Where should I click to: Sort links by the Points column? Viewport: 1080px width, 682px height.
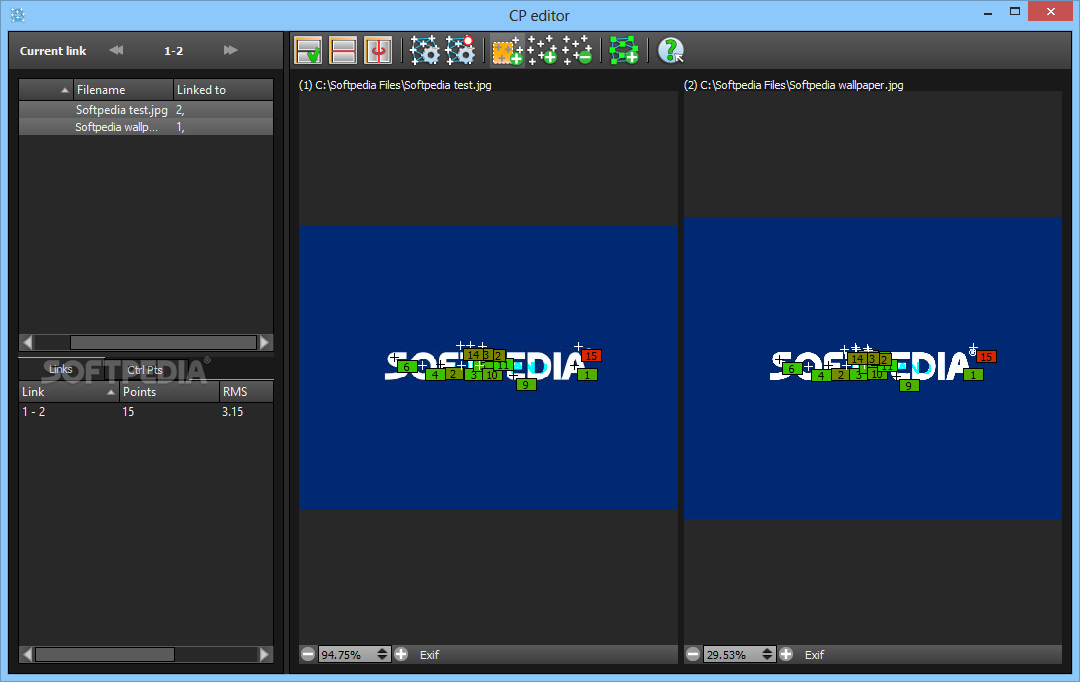[169, 391]
